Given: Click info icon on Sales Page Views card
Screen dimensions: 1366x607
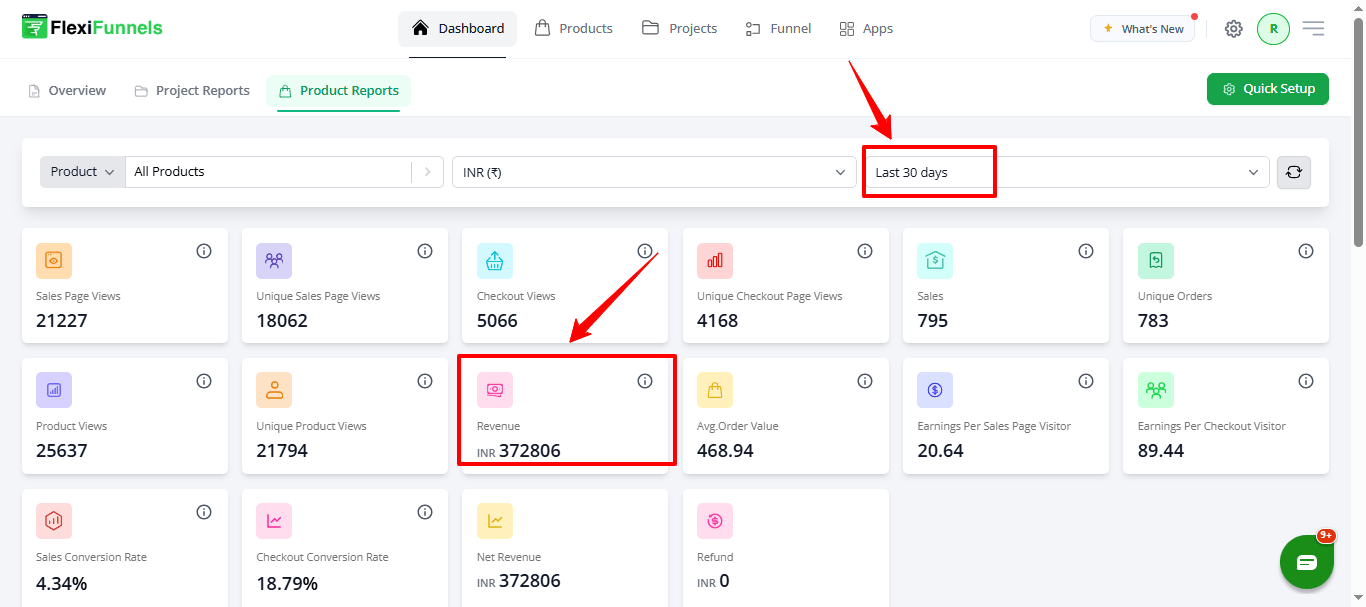Looking at the screenshot, I should (x=204, y=251).
